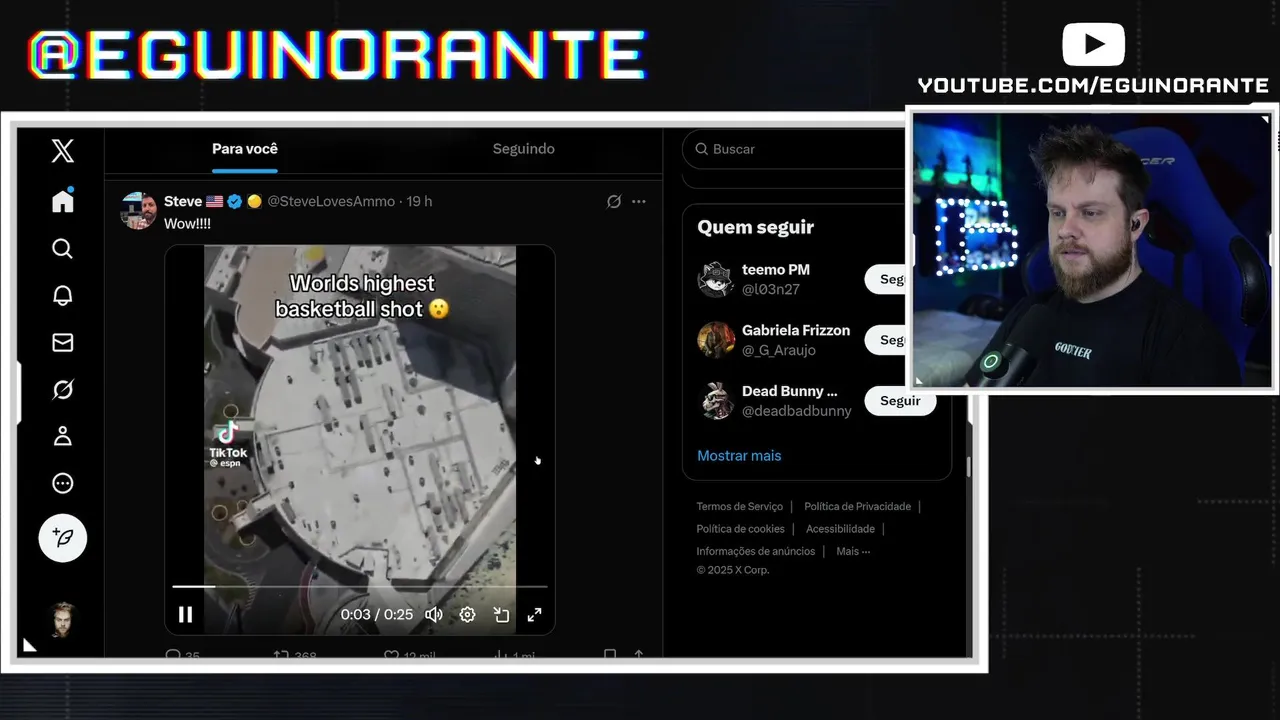Image resolution: width=1280 pixels, height=720 pixels.
Task: Click the blue verified badge beside Steve
Action: 234,201
